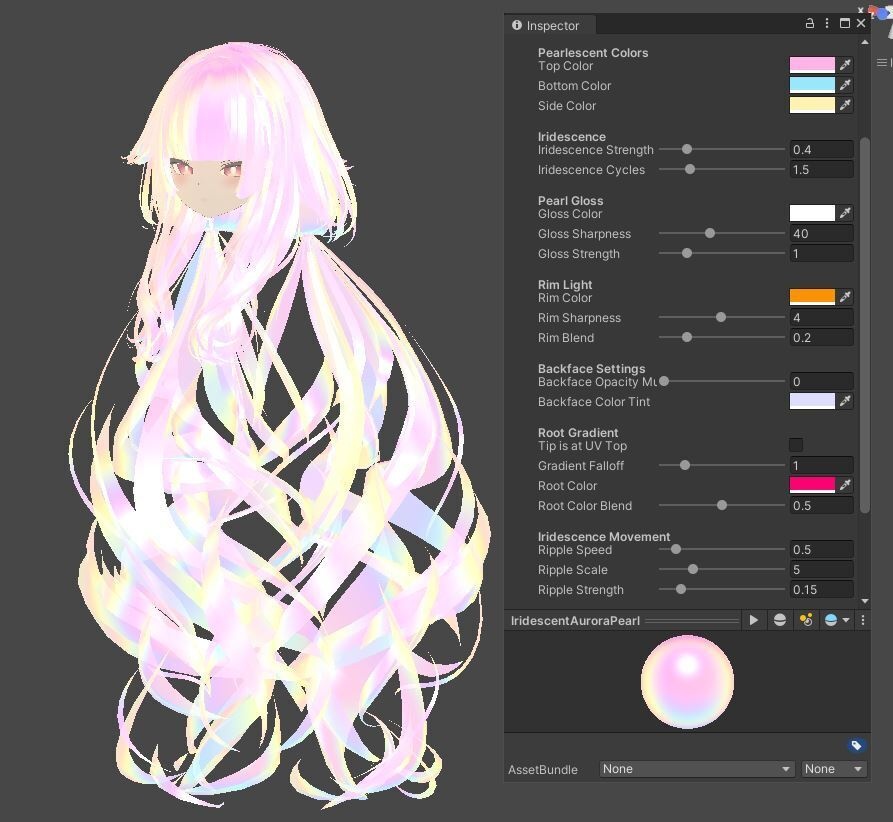The width and height of the screenshot is (893, 822).
Task: Open the Side Color yellow swatch
Action: tap(812, 105)
